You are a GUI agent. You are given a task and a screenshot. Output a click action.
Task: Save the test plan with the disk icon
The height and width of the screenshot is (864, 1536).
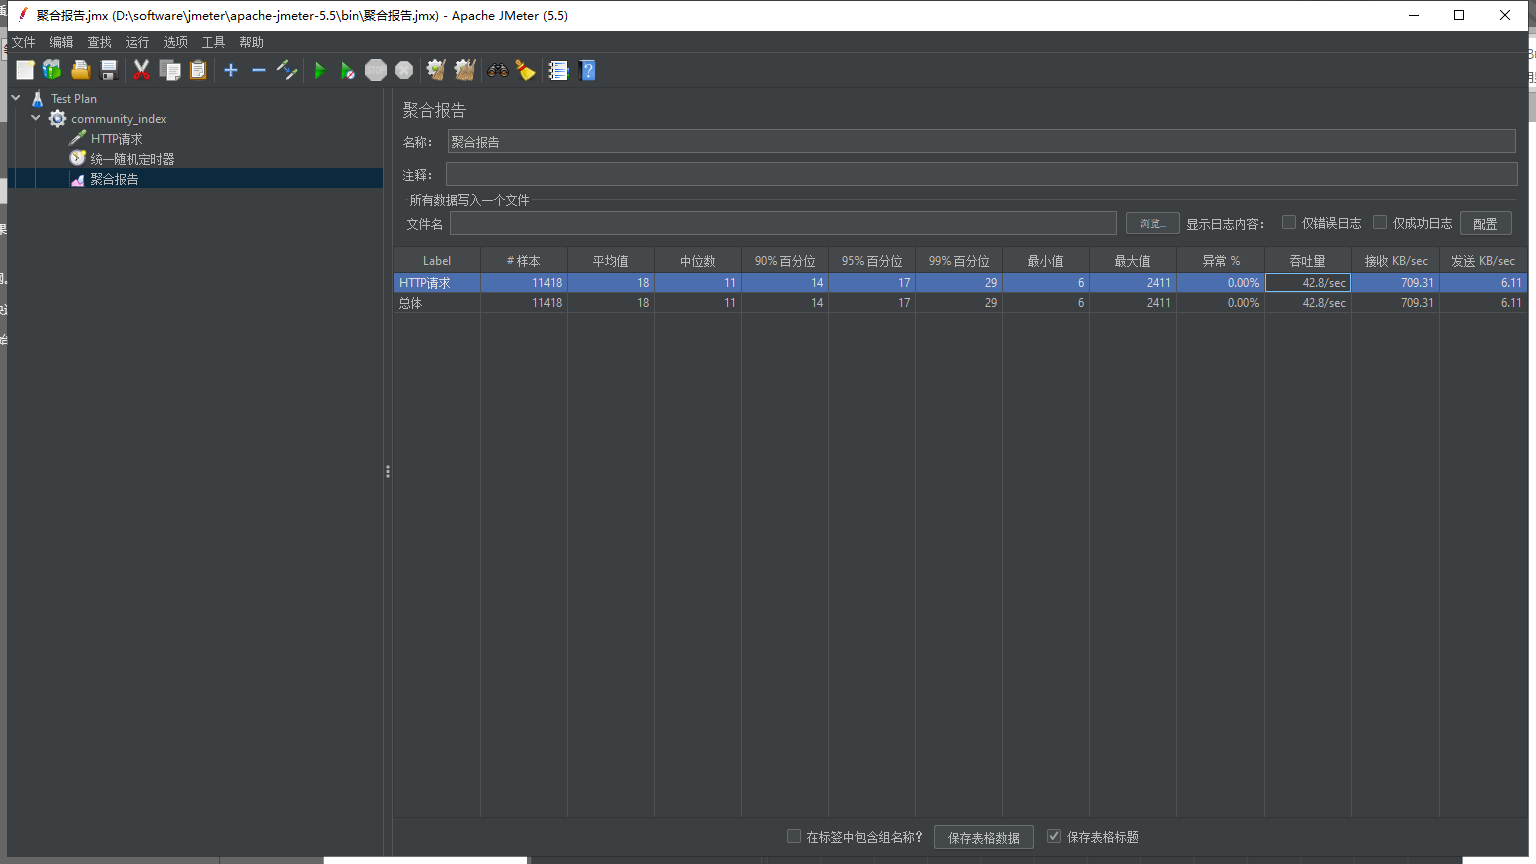(x=109, y=70)
